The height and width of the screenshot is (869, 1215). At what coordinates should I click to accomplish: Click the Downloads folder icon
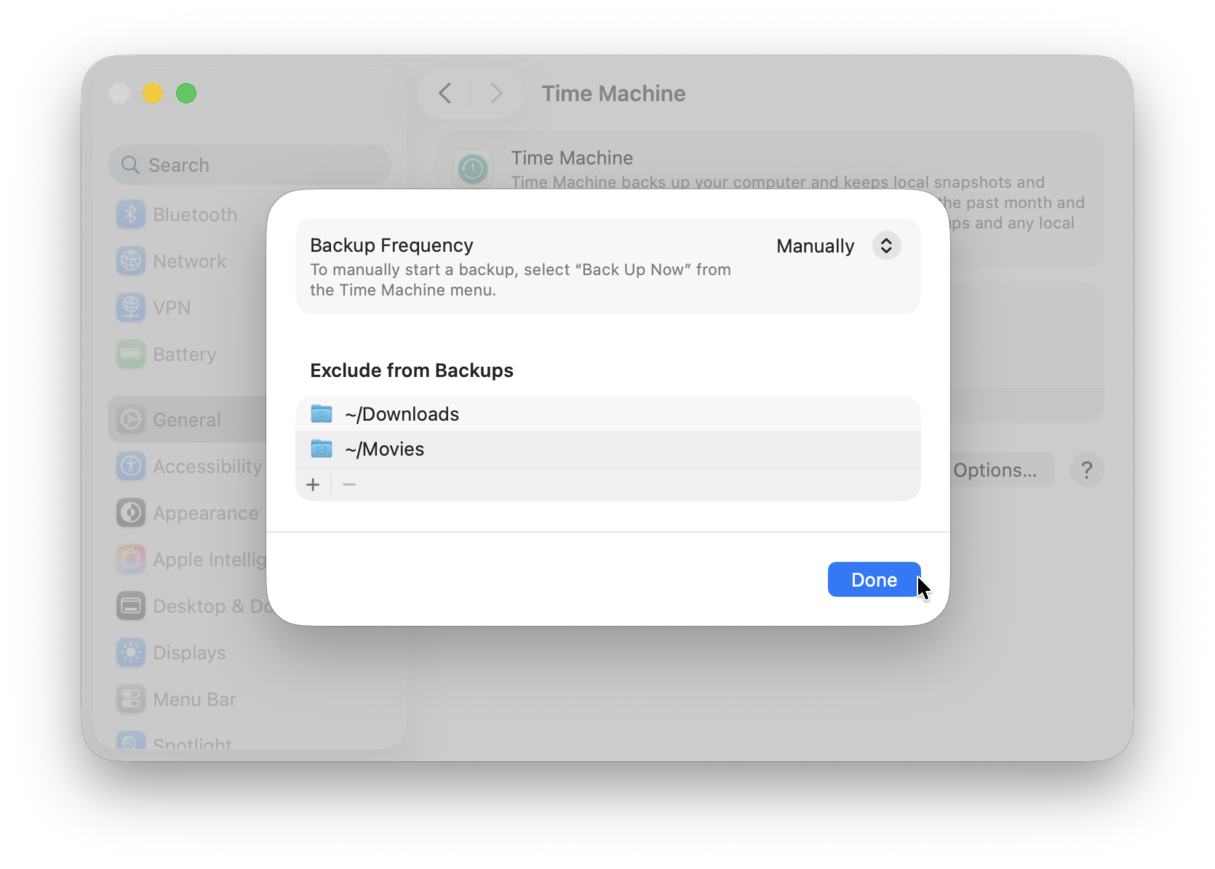click(321, 414)
